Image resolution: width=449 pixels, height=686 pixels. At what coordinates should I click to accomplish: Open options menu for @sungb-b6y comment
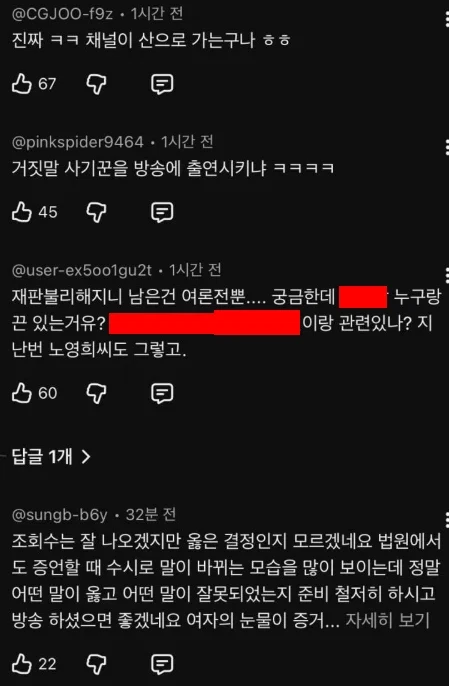[x=446, y=520]
